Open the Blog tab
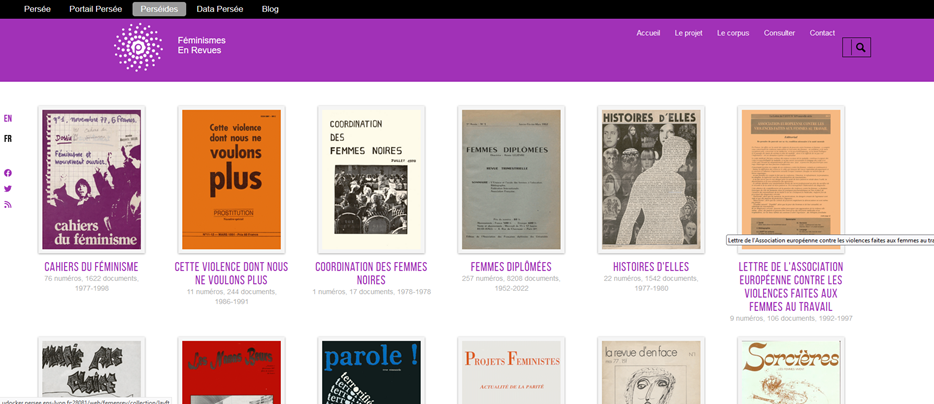The image size is (934, 404). click(270, 9)
